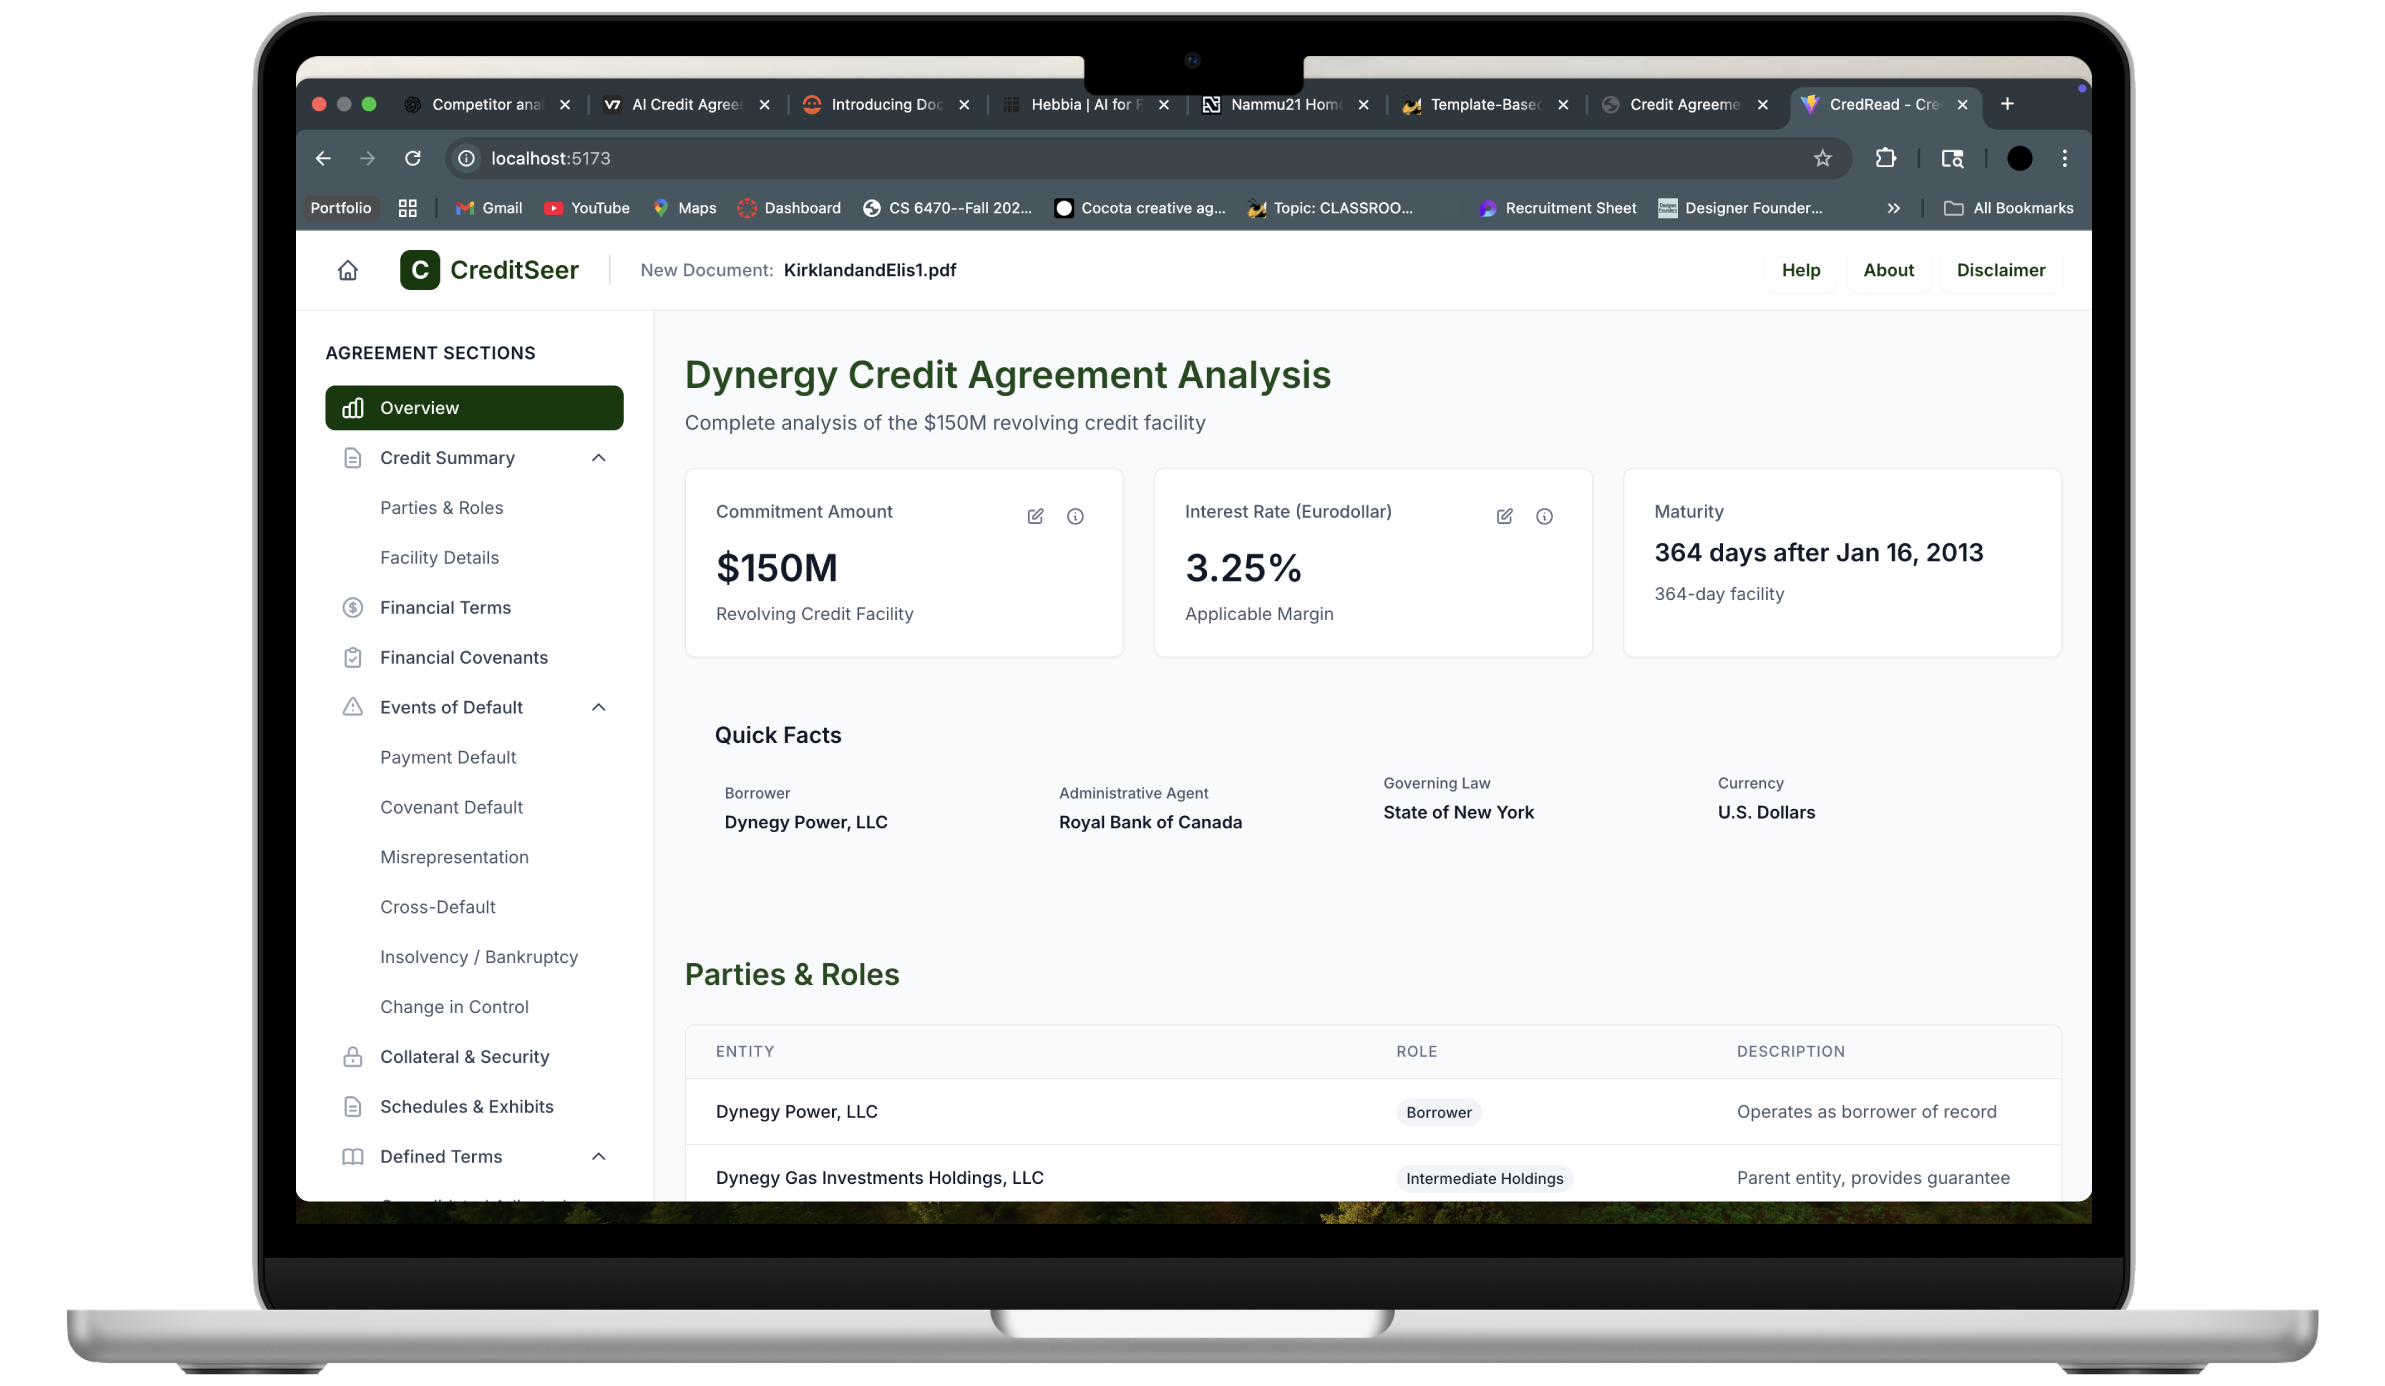2385x1386 pixels.
Task: Open the edit pencil on Commitment Amount card
Action: [1035, 516]
